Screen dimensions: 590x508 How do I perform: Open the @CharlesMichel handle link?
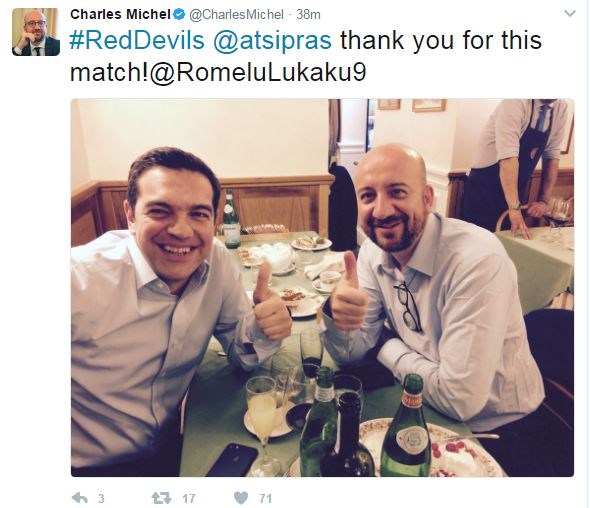click(x=236, y=15)
